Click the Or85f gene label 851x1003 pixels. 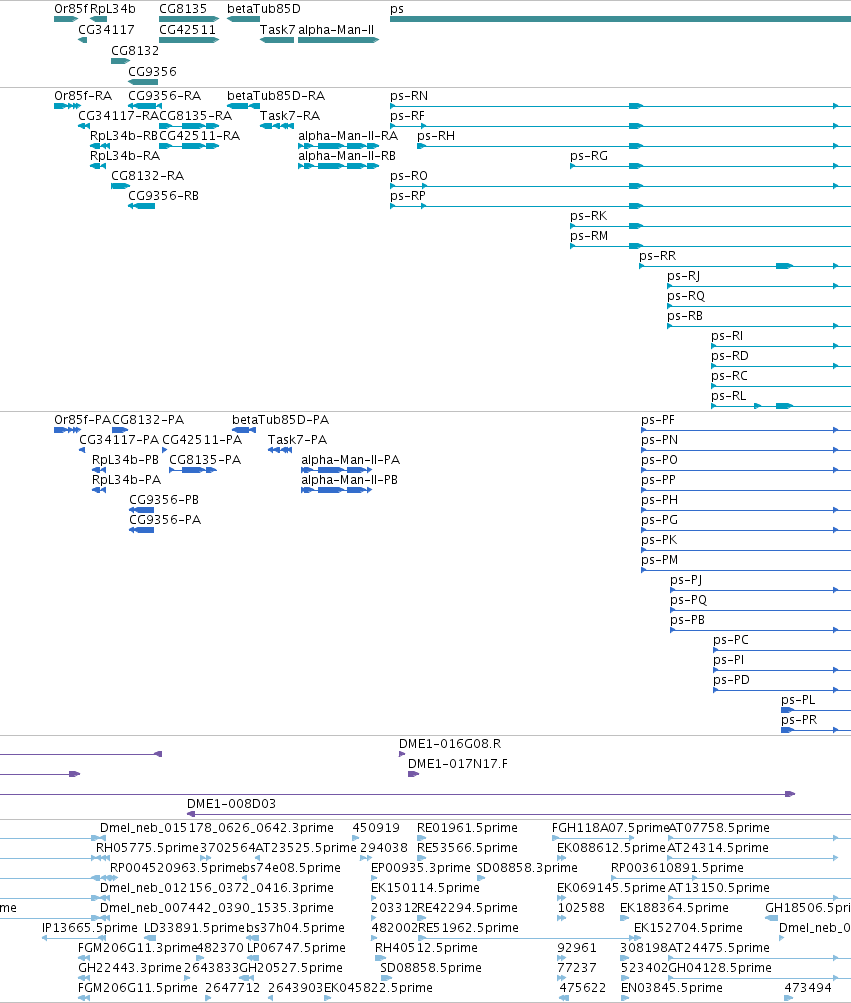[x=71, y=9]
